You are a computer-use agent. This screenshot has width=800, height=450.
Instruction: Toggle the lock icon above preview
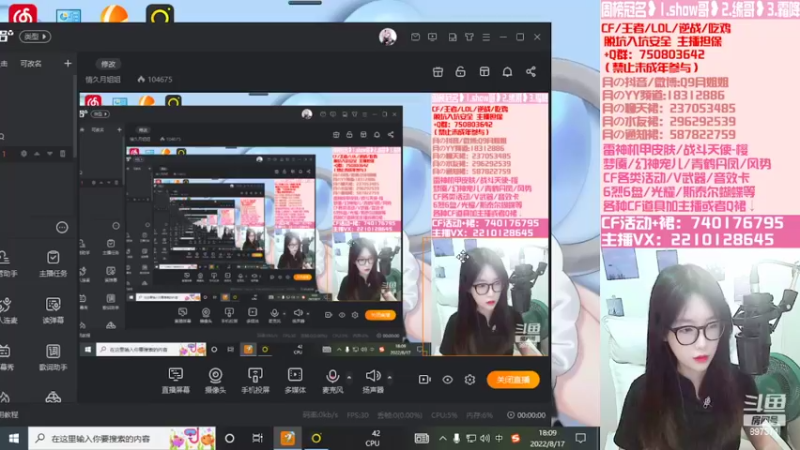460,72
